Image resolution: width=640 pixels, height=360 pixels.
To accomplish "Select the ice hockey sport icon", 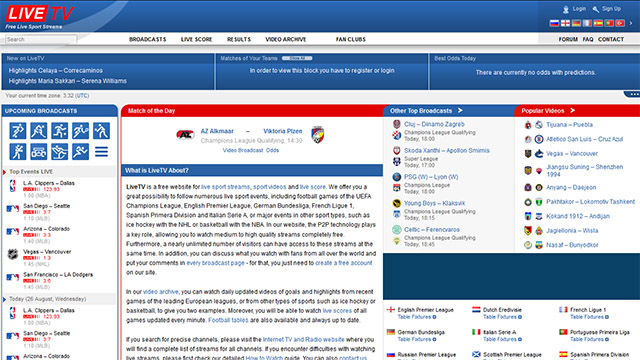I will pyautogui.click(x=38, y=131).
